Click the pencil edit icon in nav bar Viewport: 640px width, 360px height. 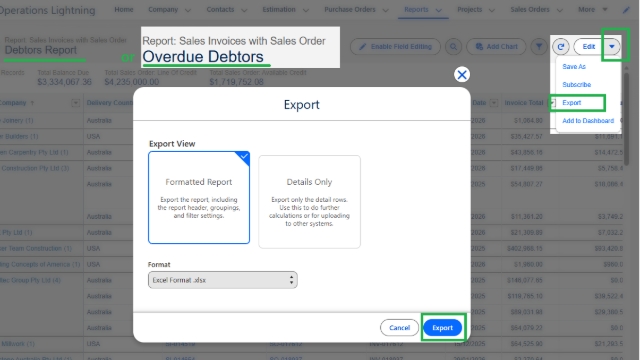point(626,10)
